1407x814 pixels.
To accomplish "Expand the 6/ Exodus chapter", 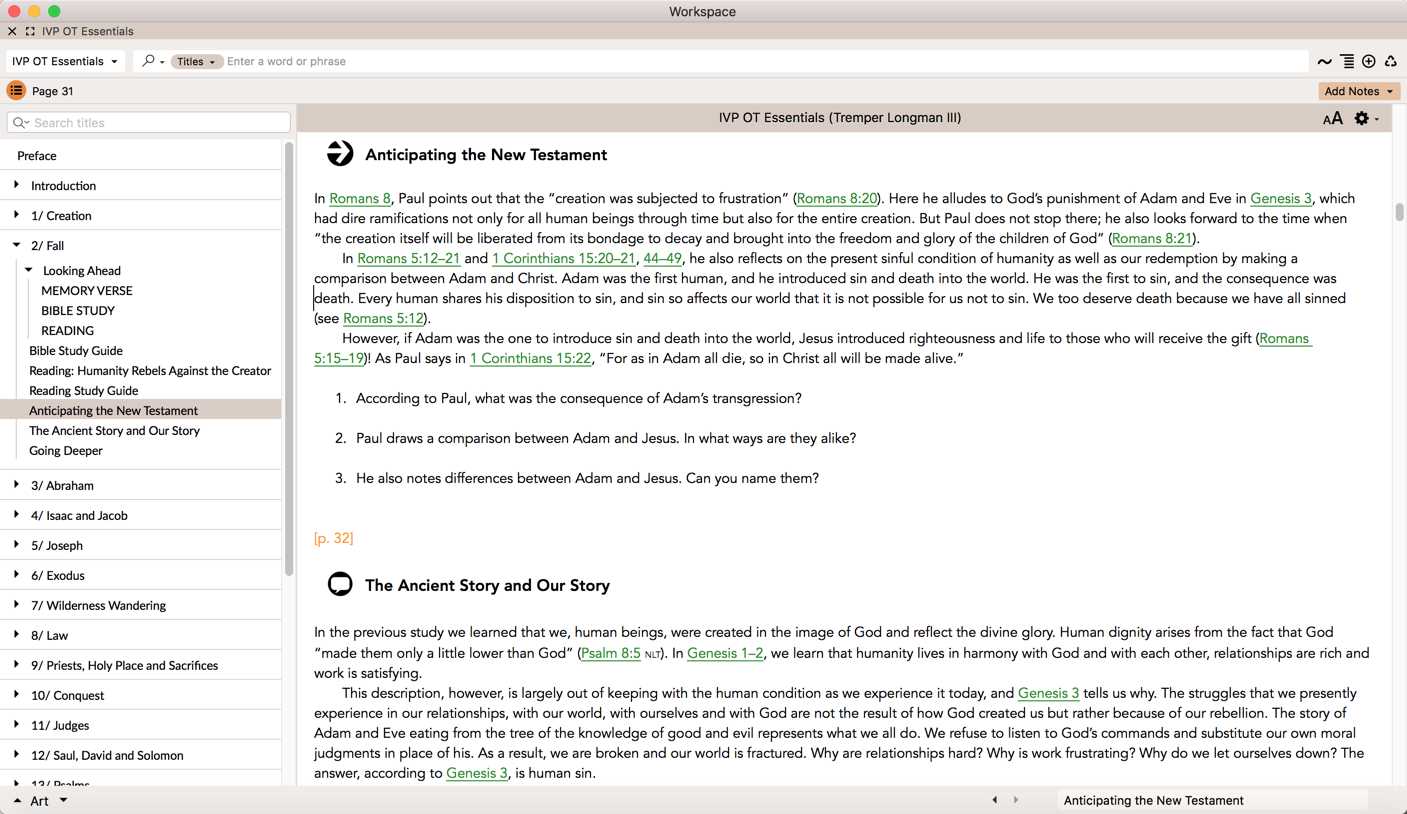I will pyautogui.click(x=16, y=575).
